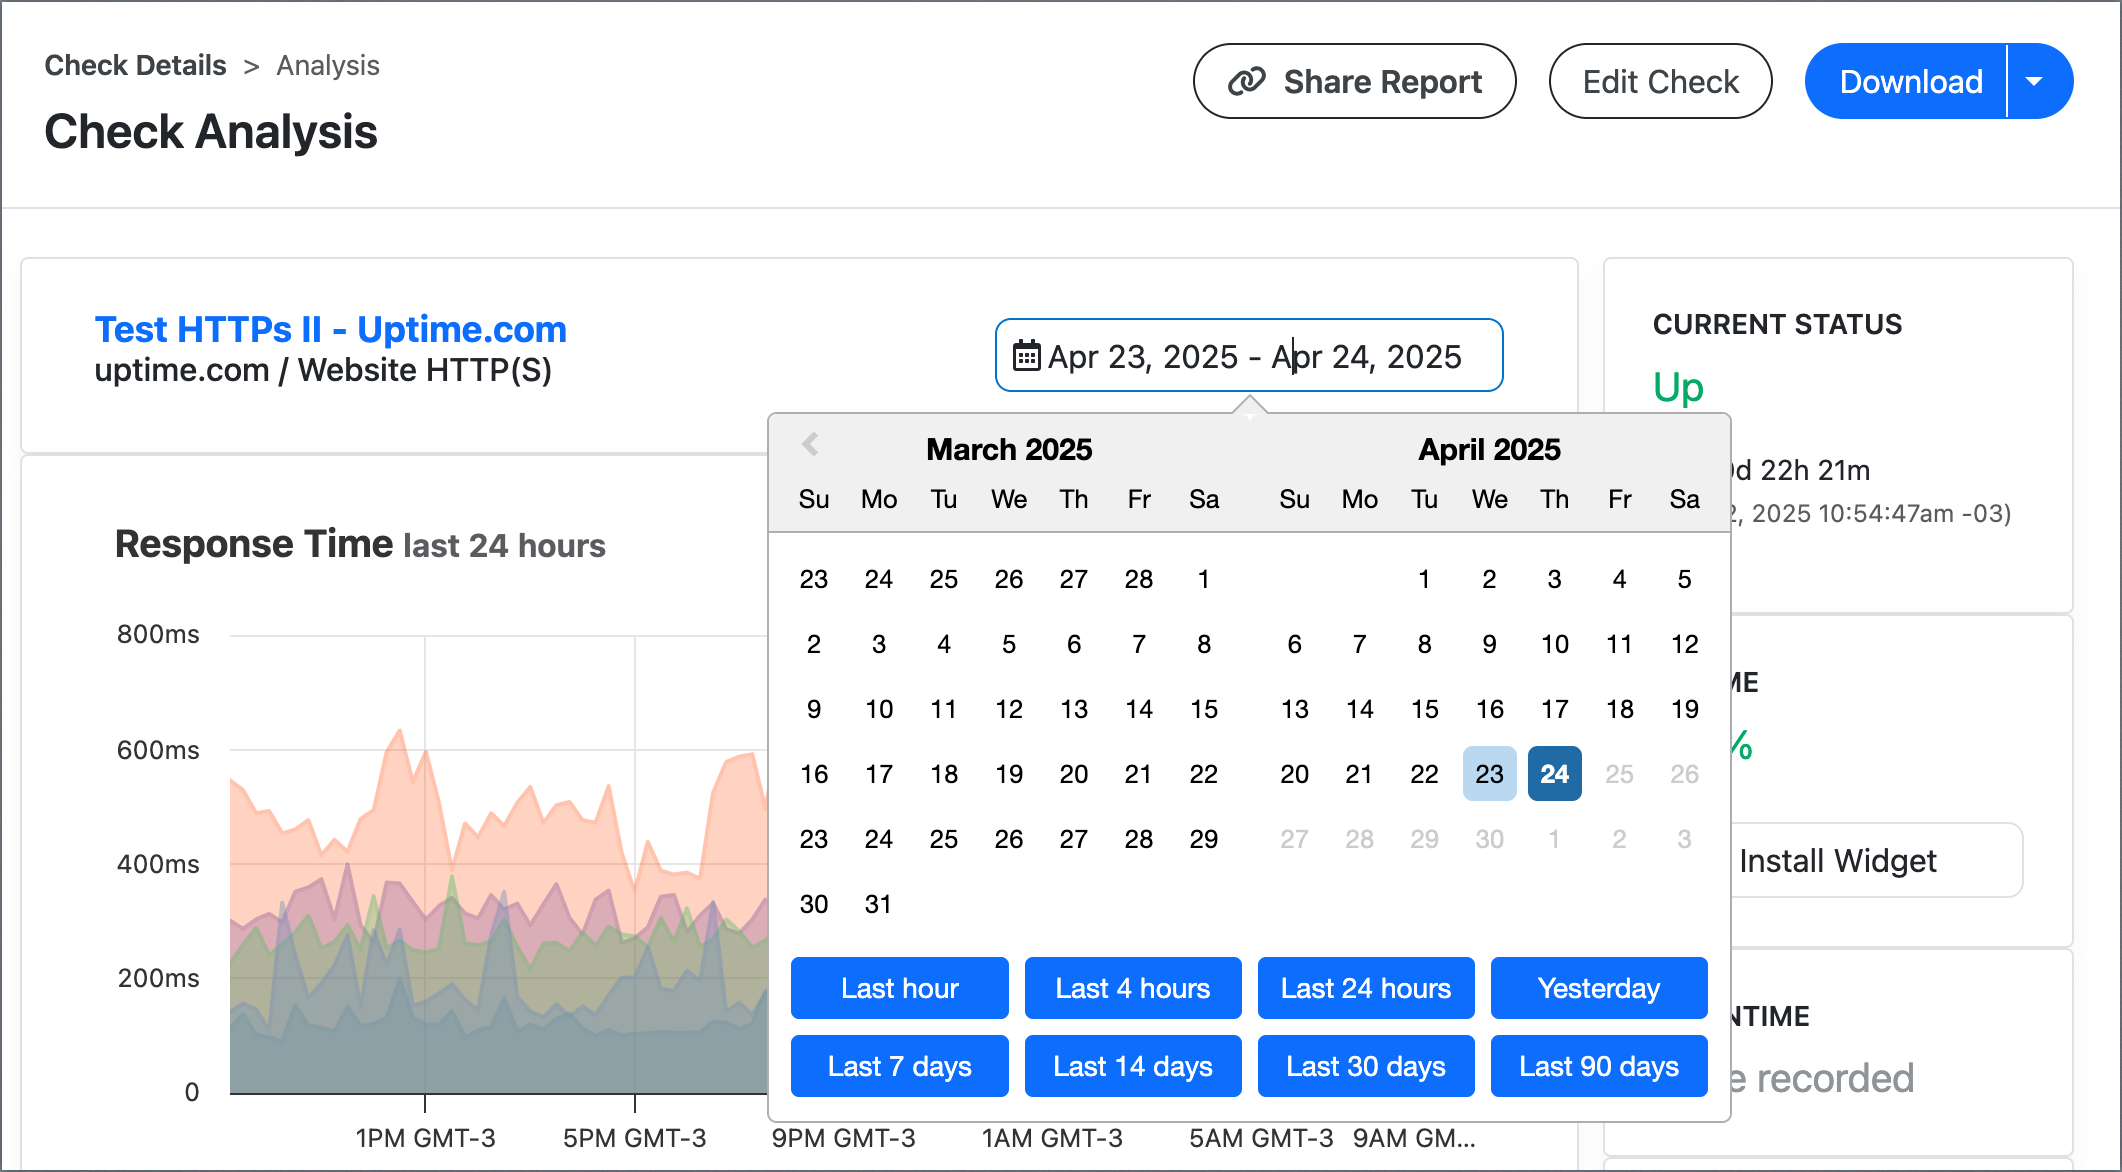Open the Test HTTPs II - Uptime.com link
Viewport: 2122px width, 1172px height.
point(330,329)
